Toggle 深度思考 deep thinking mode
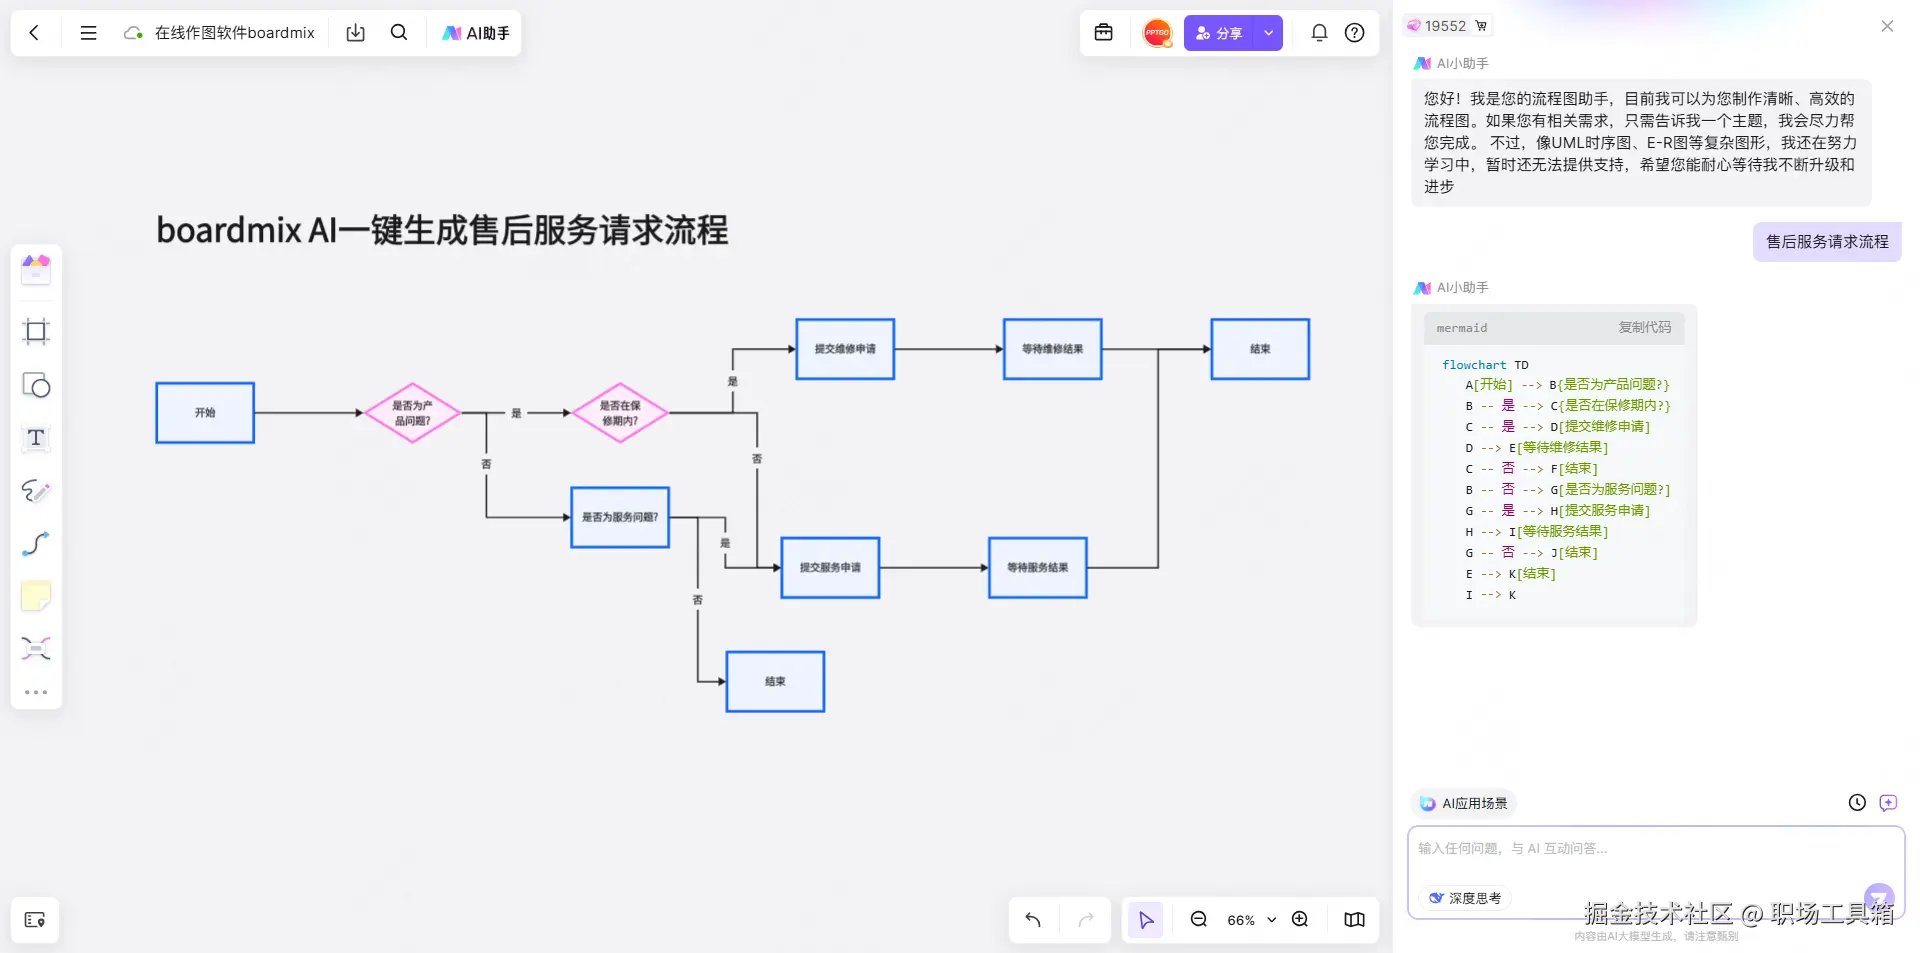1920x953 pixels. click(x=1465, y=898)
